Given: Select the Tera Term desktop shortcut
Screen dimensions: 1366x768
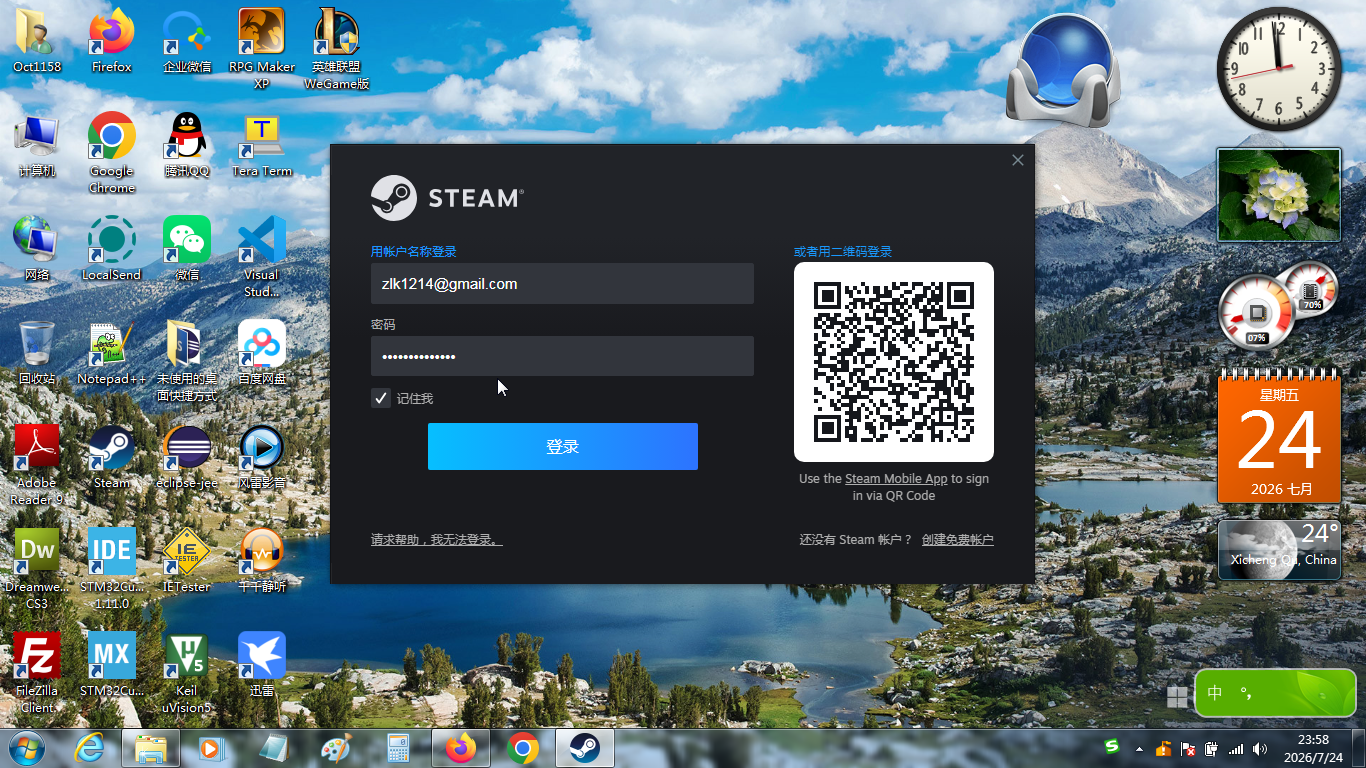Looking at the screenshot, I should coord(262,146).
